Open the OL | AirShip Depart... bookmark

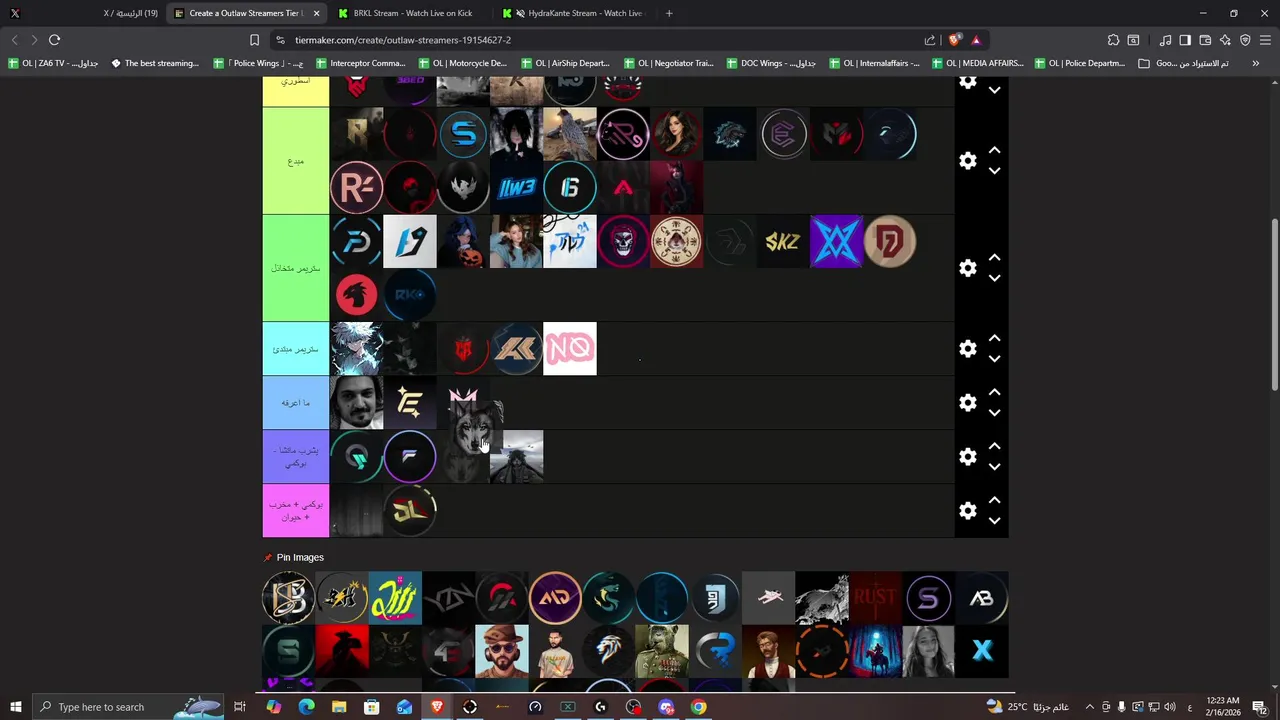565,63
